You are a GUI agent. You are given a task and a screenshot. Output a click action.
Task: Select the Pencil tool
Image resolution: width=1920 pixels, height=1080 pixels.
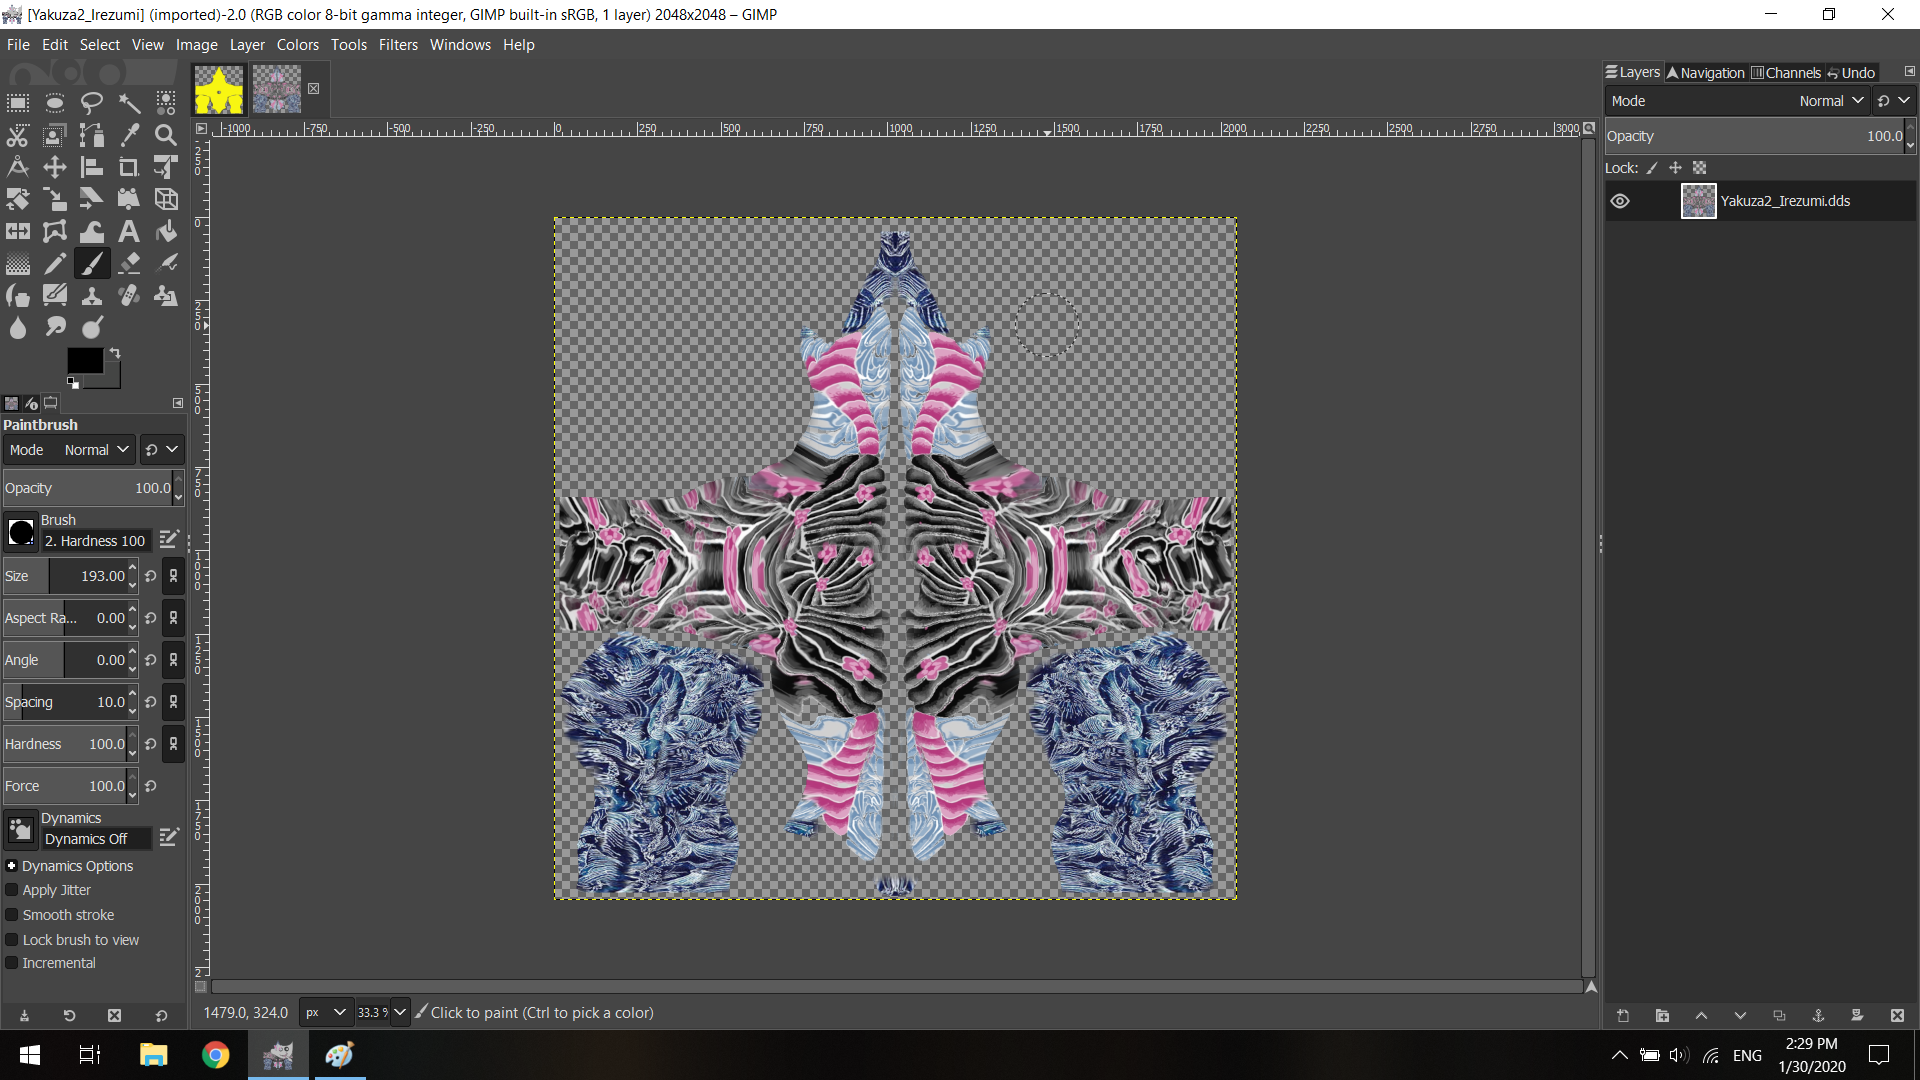coord(55,263)
